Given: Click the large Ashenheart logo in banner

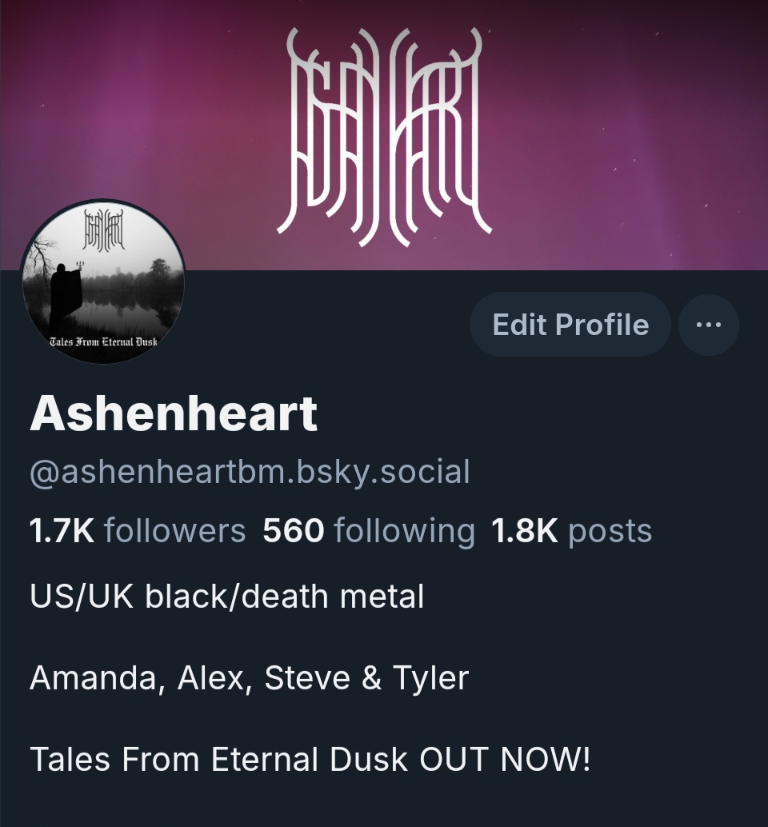Looking at the screenshot, I should coord(385,137).
